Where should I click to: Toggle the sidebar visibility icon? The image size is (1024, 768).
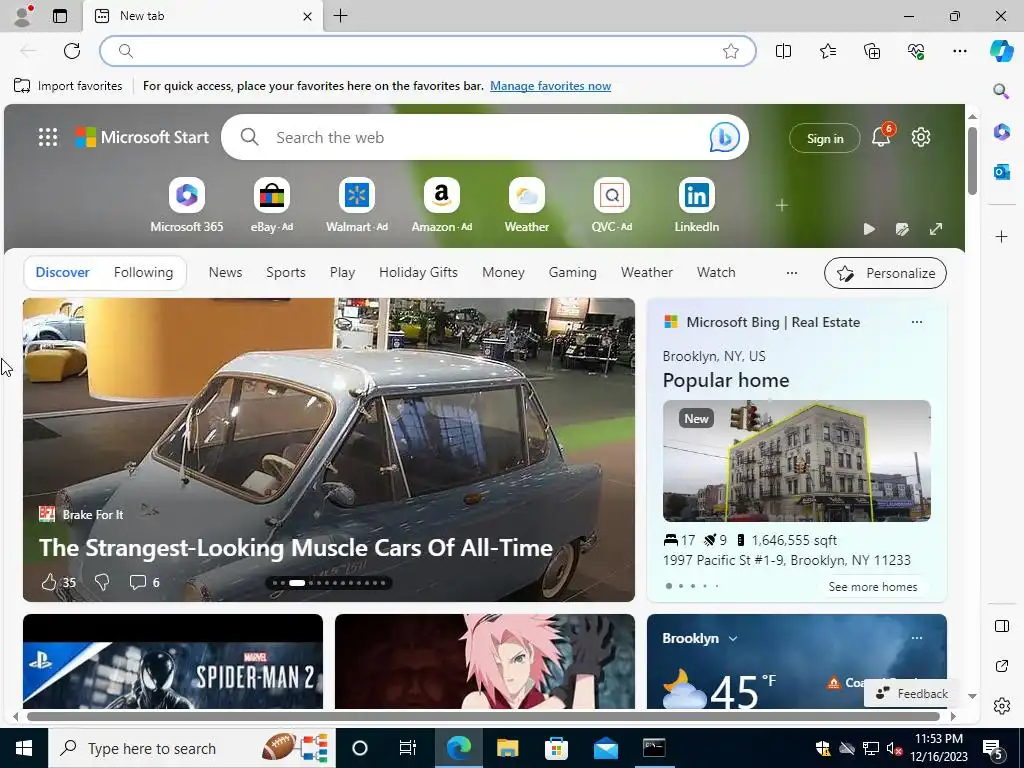pyautogui.click(x=1002, y=626)
